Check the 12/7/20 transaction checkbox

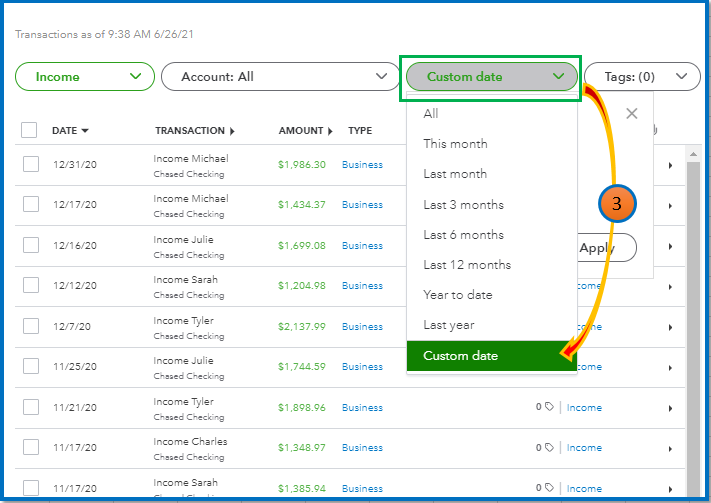click(31, 326)
